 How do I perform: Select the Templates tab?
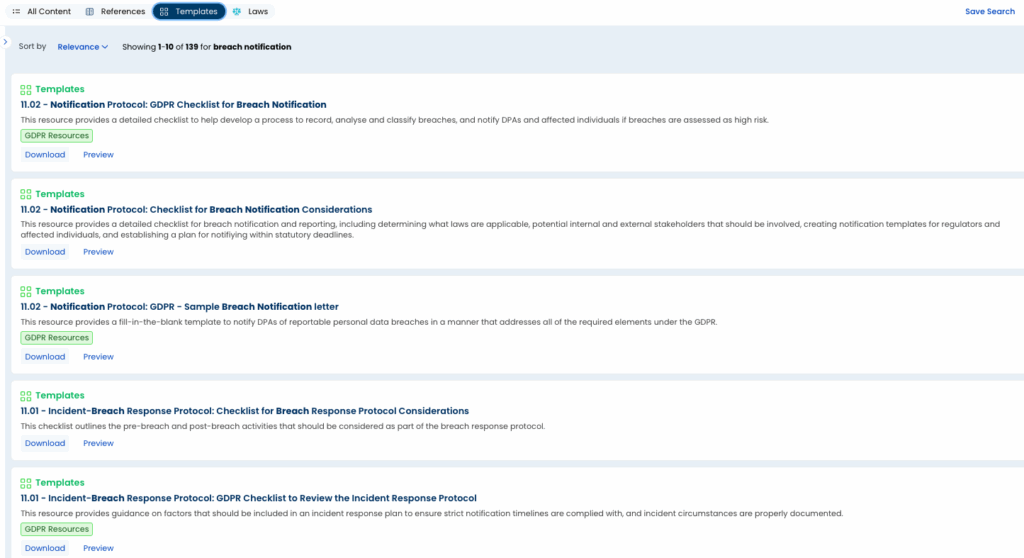(x=189, y=12)
